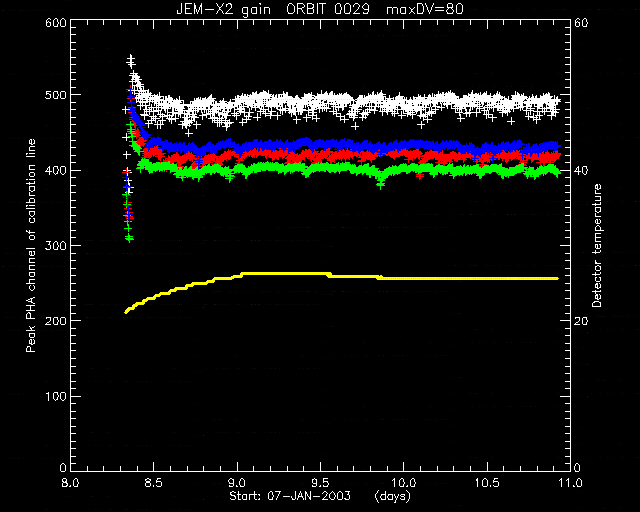This screenshot has width=640, height=512.
Task: Click the 20 label on right axis
Action: (x=581, y=321)
